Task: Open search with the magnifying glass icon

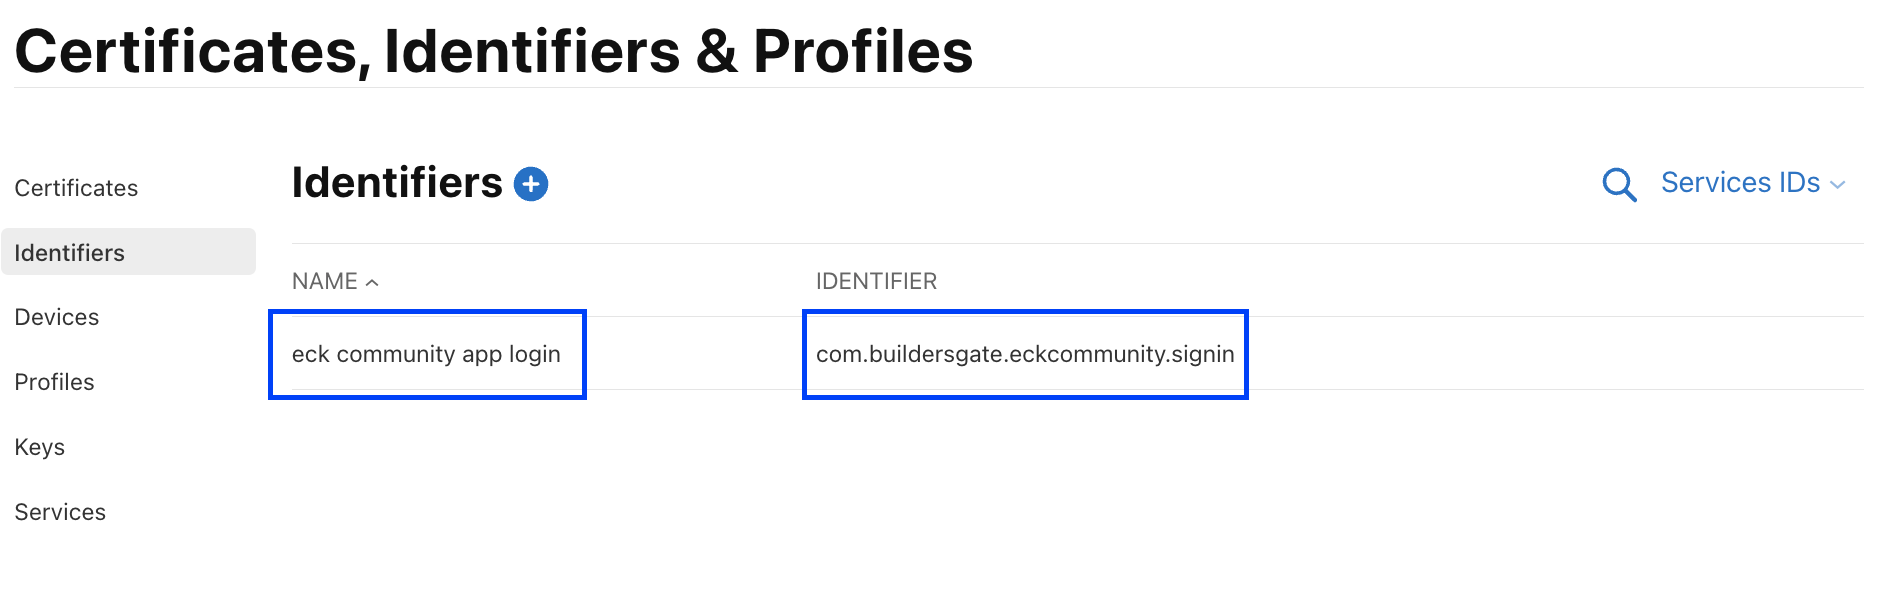Action: click(x=1618, y=185)
